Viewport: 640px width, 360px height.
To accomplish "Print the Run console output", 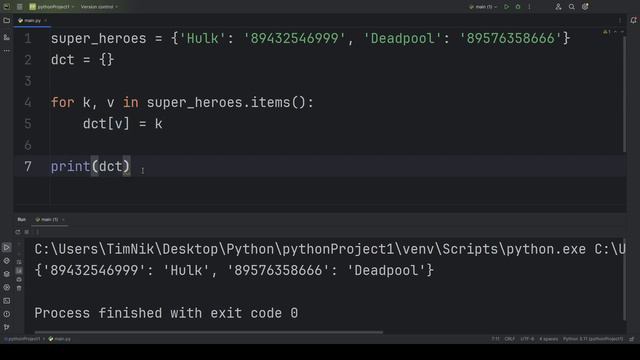I will click(x=19, y=279).
